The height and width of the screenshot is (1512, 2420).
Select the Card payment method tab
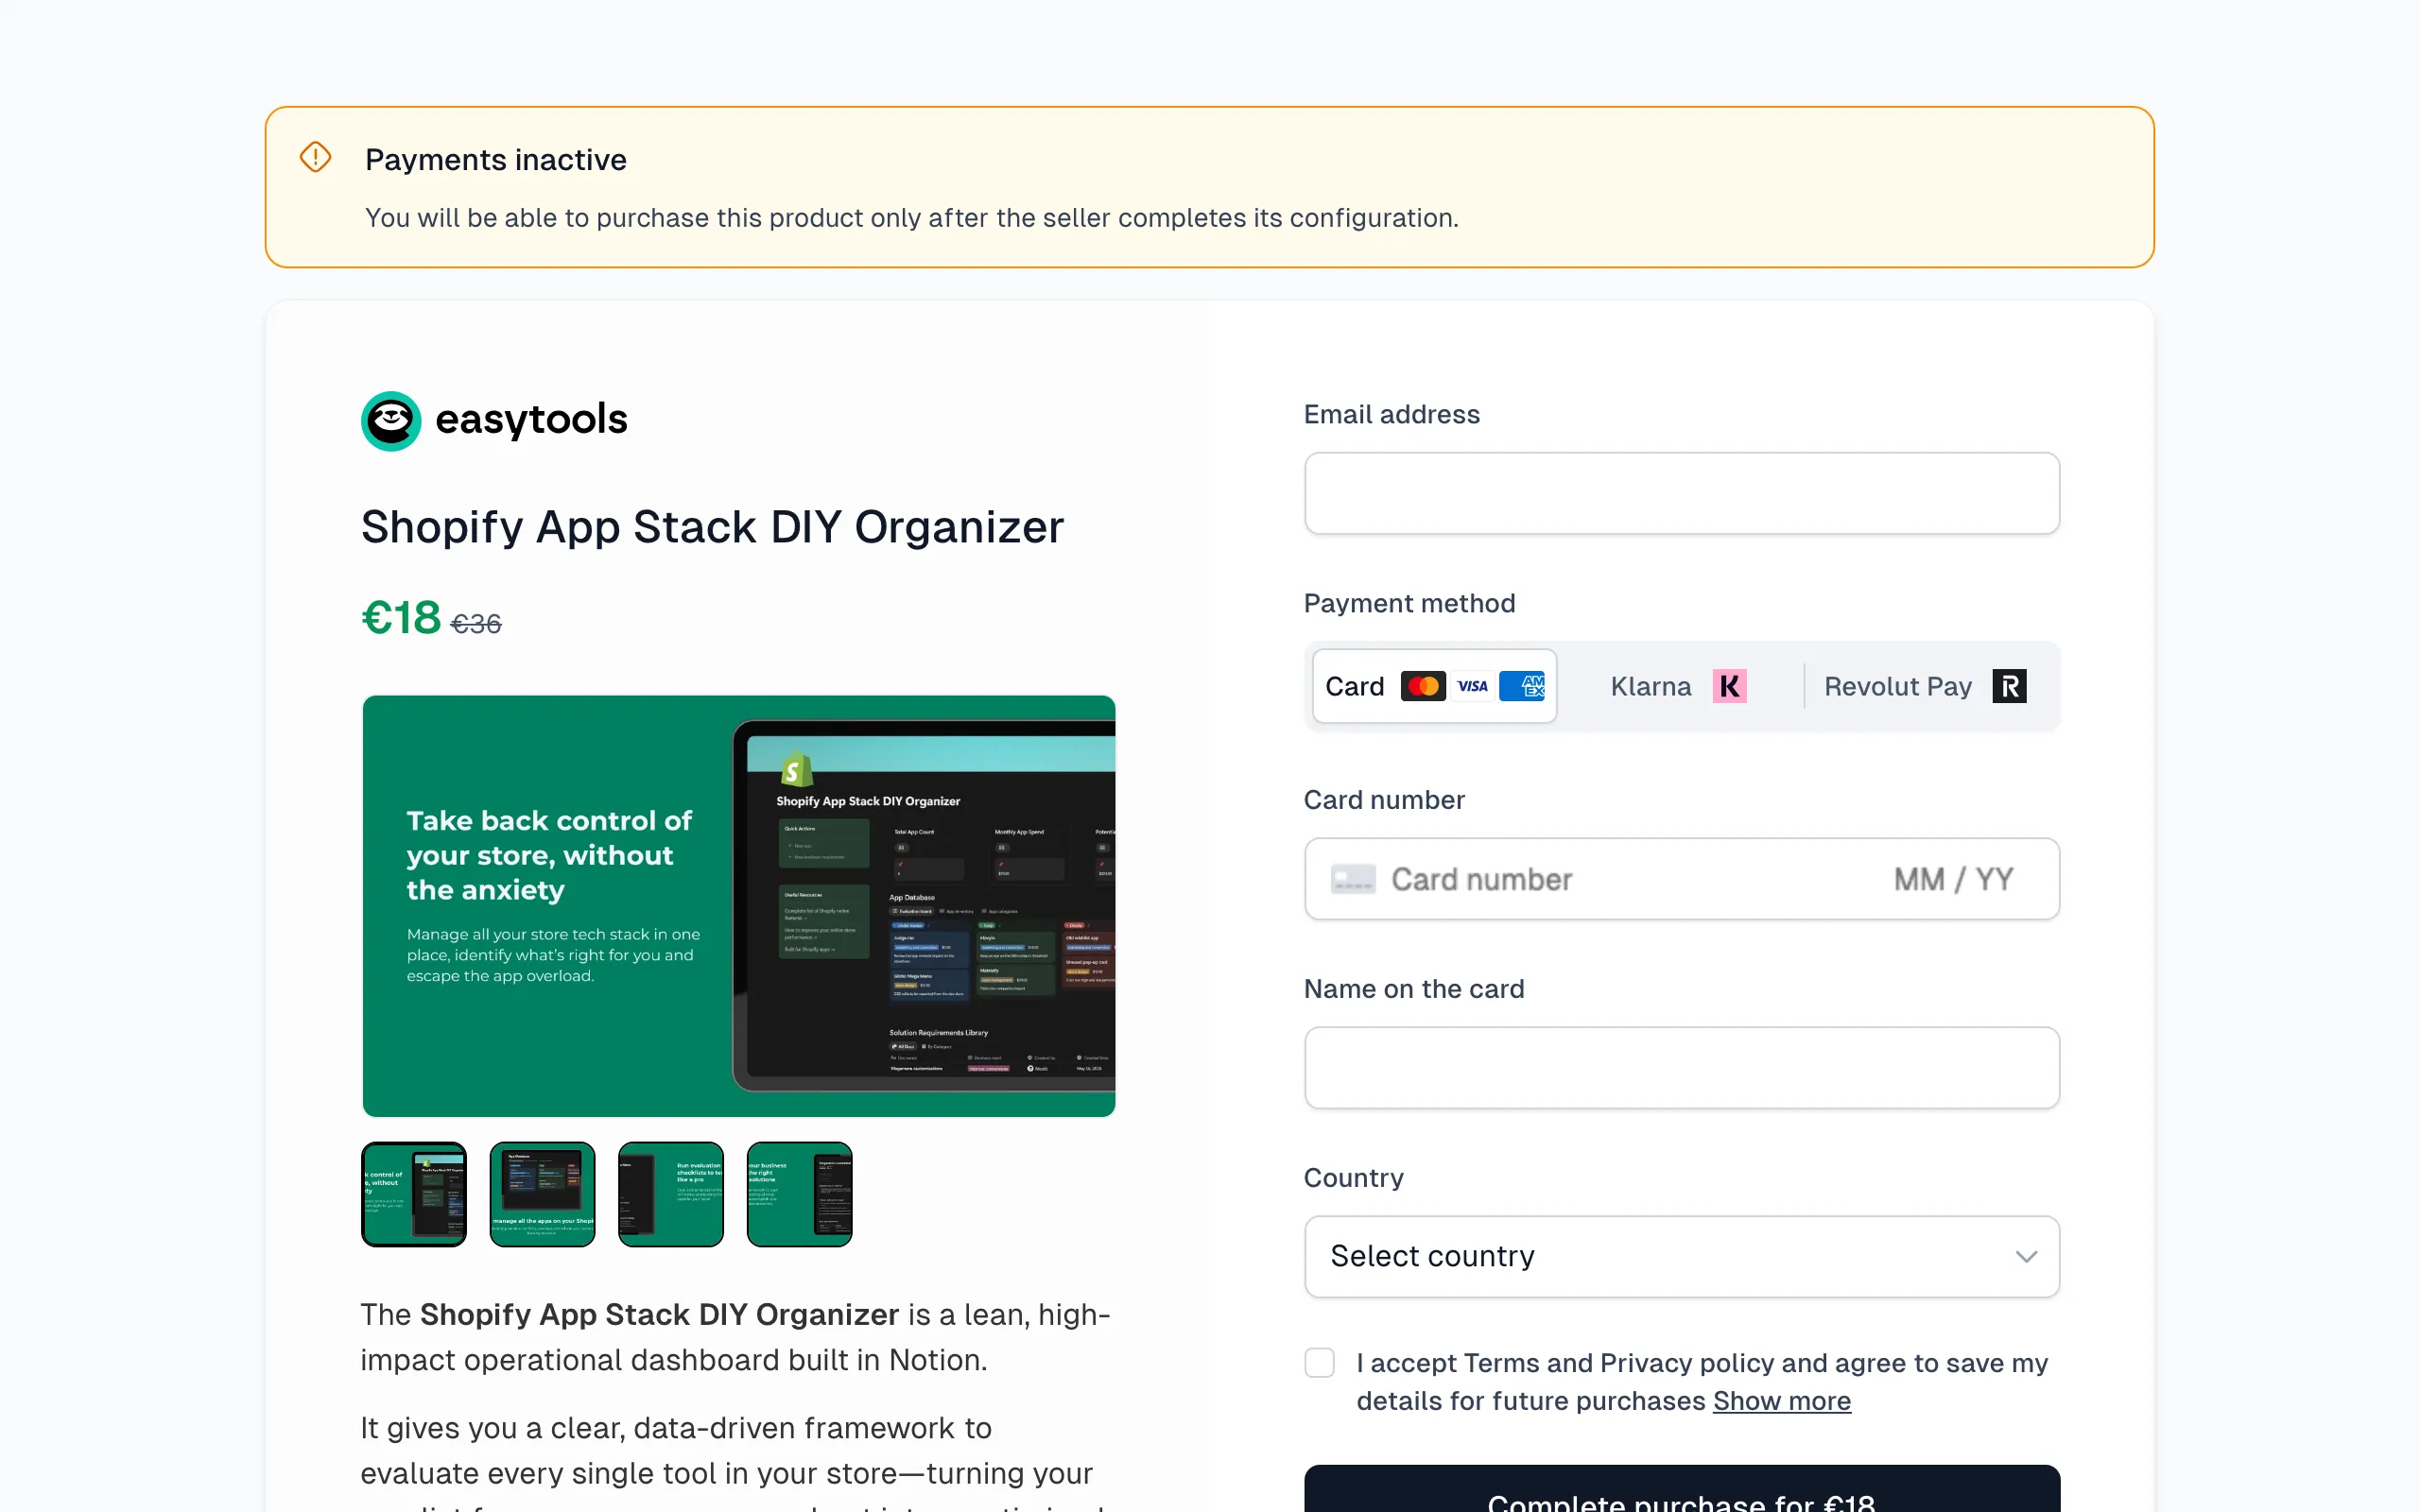1434,686
